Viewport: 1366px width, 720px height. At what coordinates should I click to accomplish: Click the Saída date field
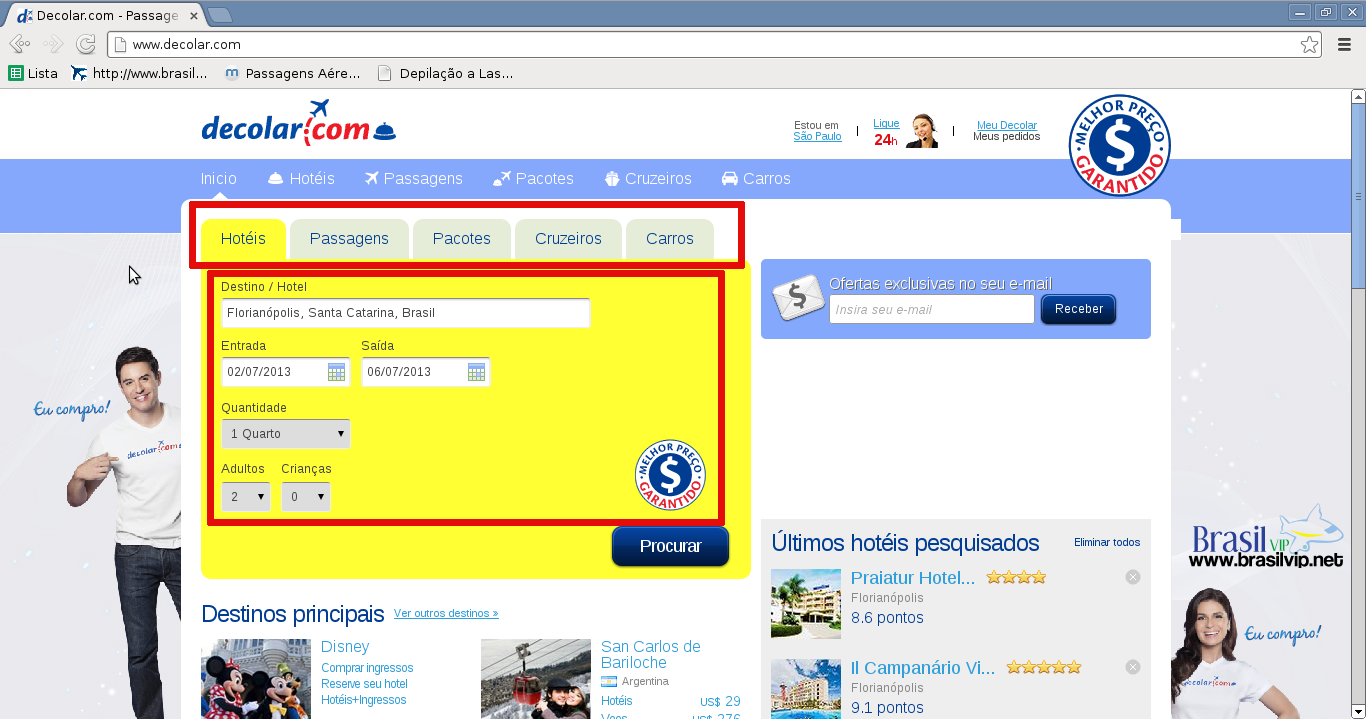coord(426,372)
